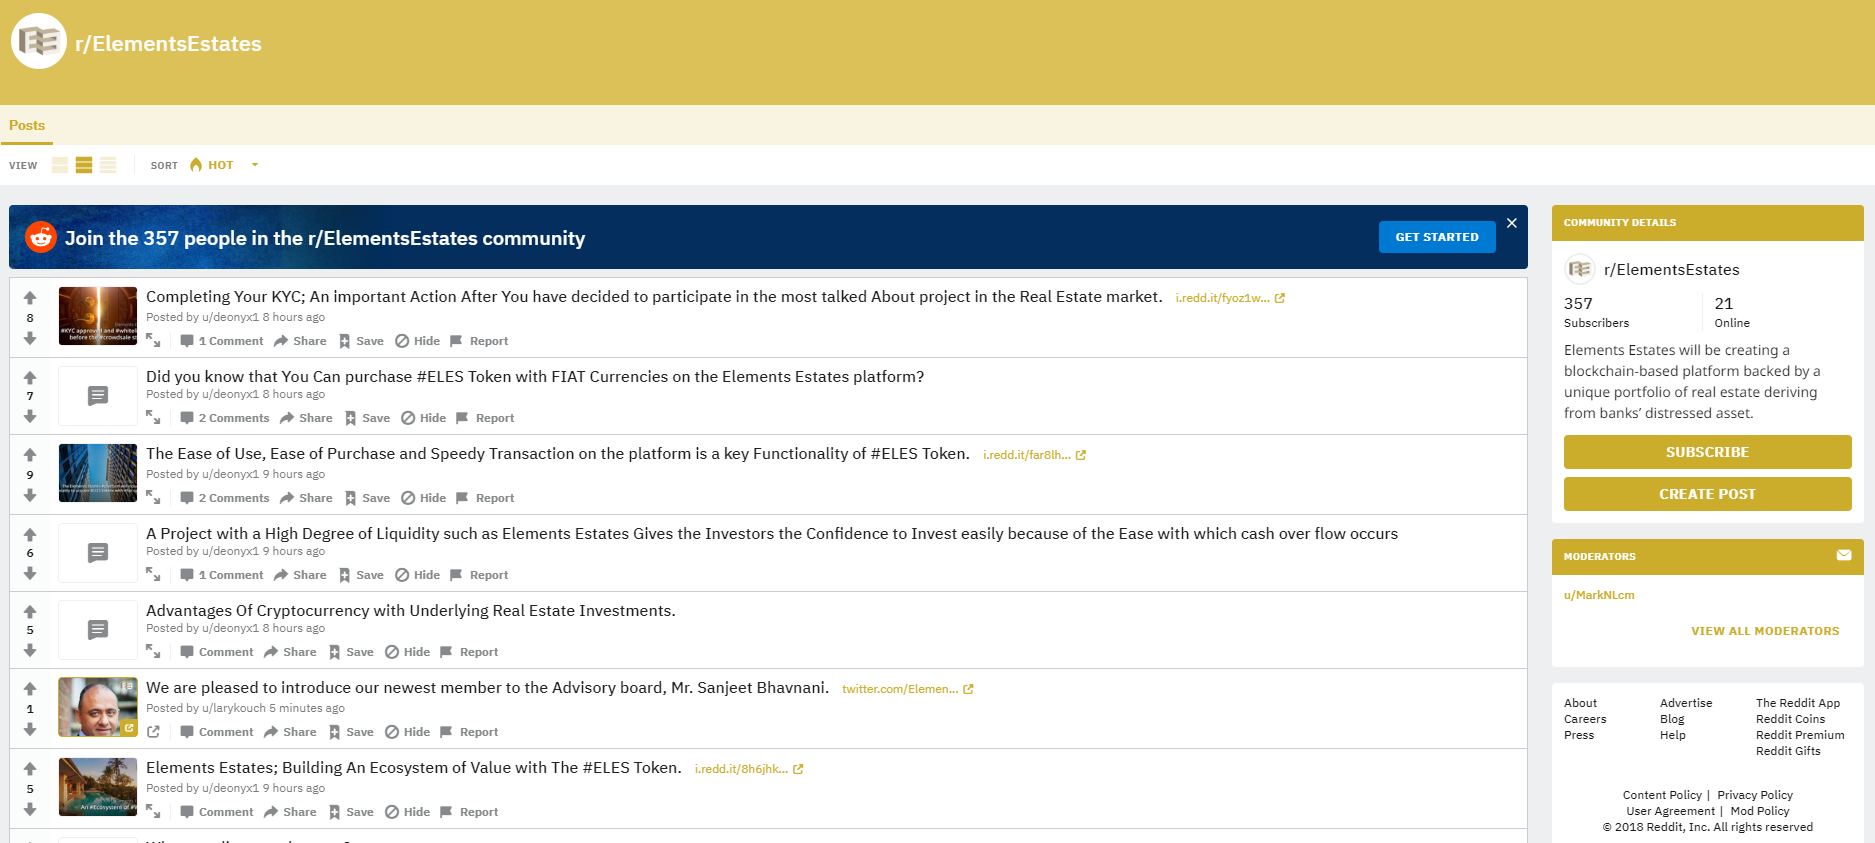This screenshot has height=843, width=1875.
Task: Share the Completing Your KYC post
Action: 300,341
